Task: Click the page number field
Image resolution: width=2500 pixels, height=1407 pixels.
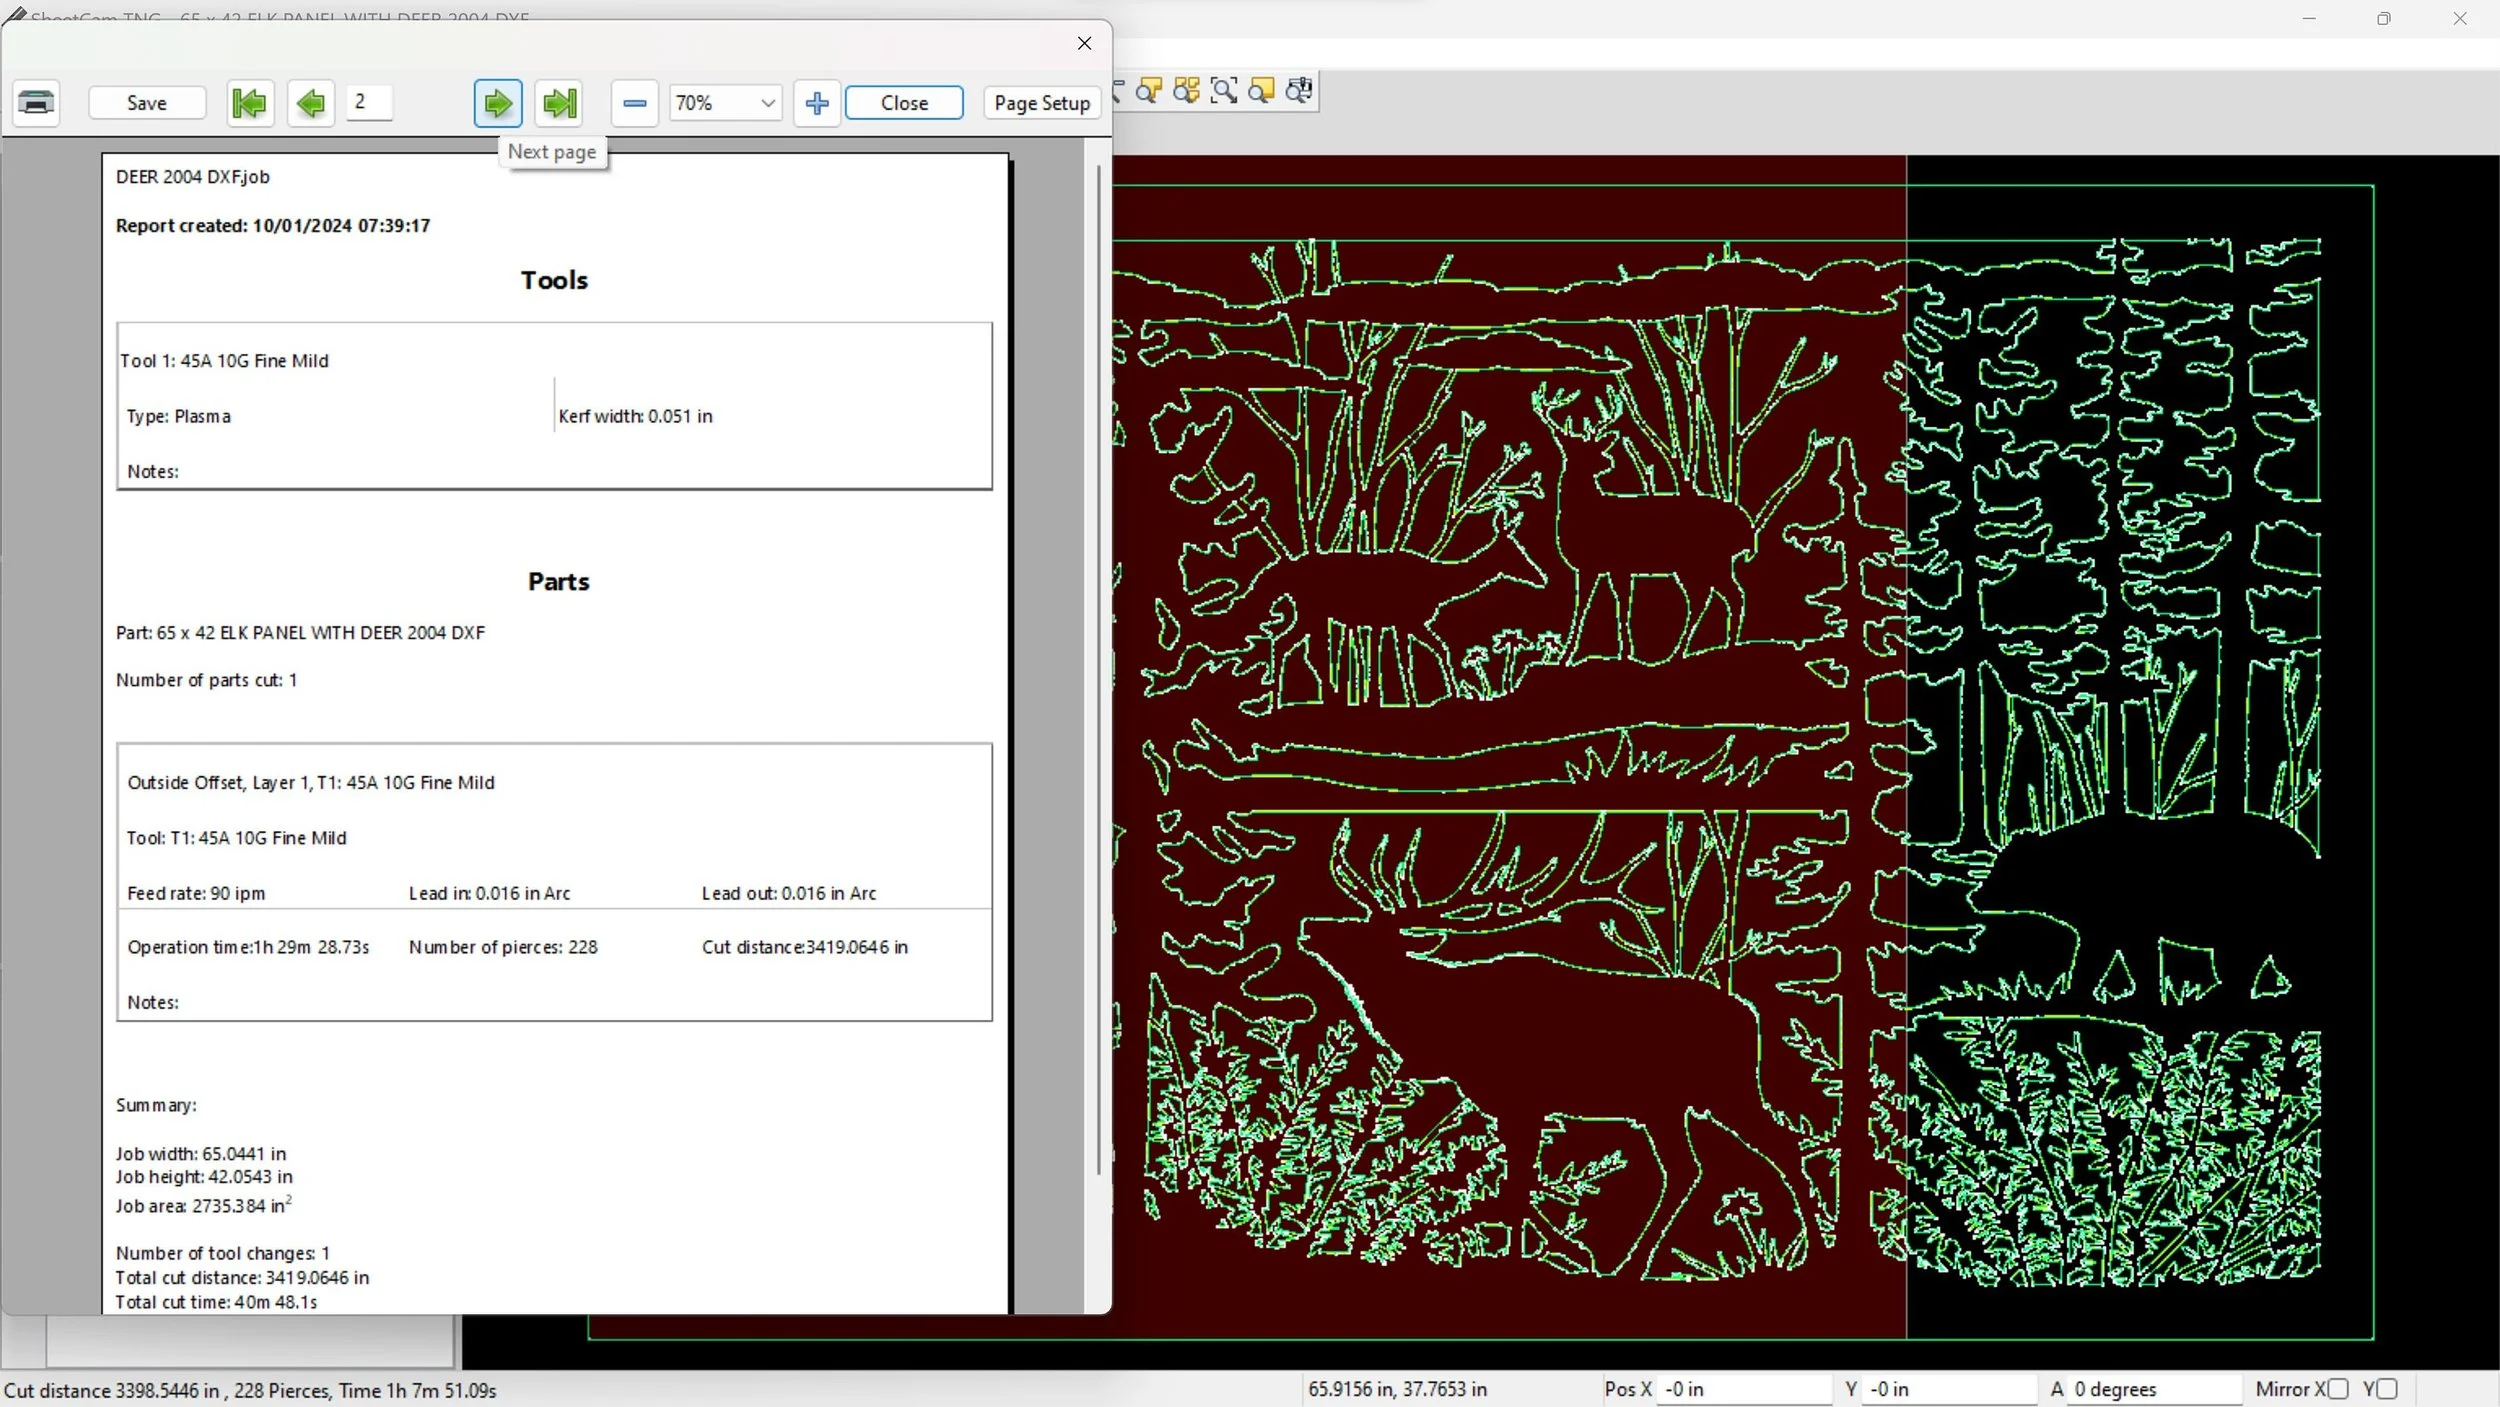Action: (369, 101)
